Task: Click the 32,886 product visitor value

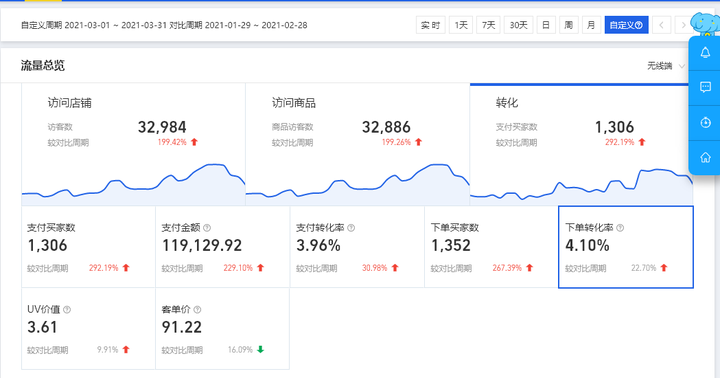Action: tap(386, 127)
